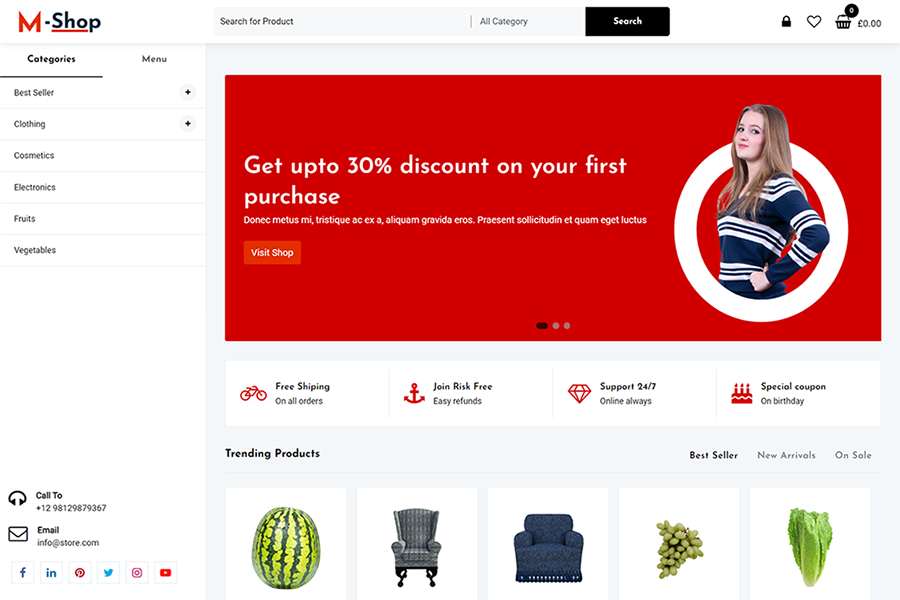Visit the Facebook social page
The height and width of the screenshot is (600, 900).
(23, 572)
